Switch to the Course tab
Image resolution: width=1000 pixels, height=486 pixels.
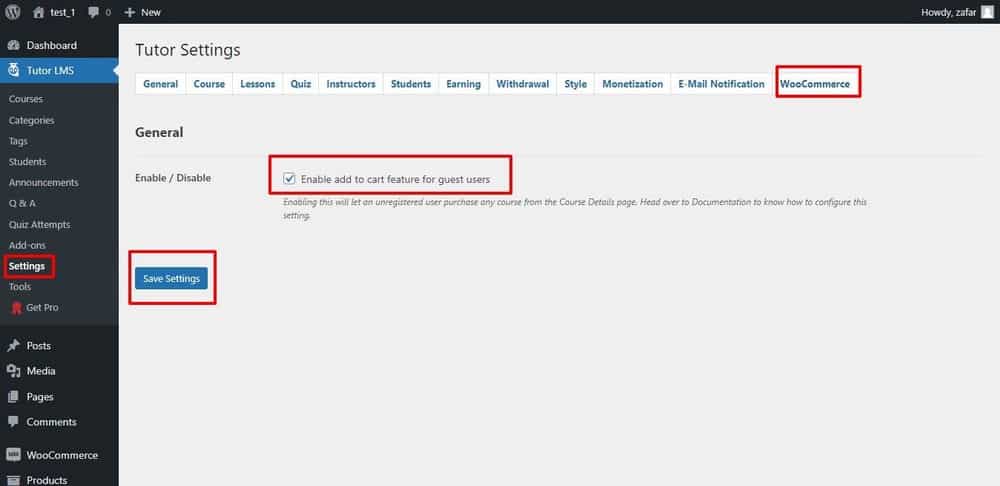tap(209, 84)
